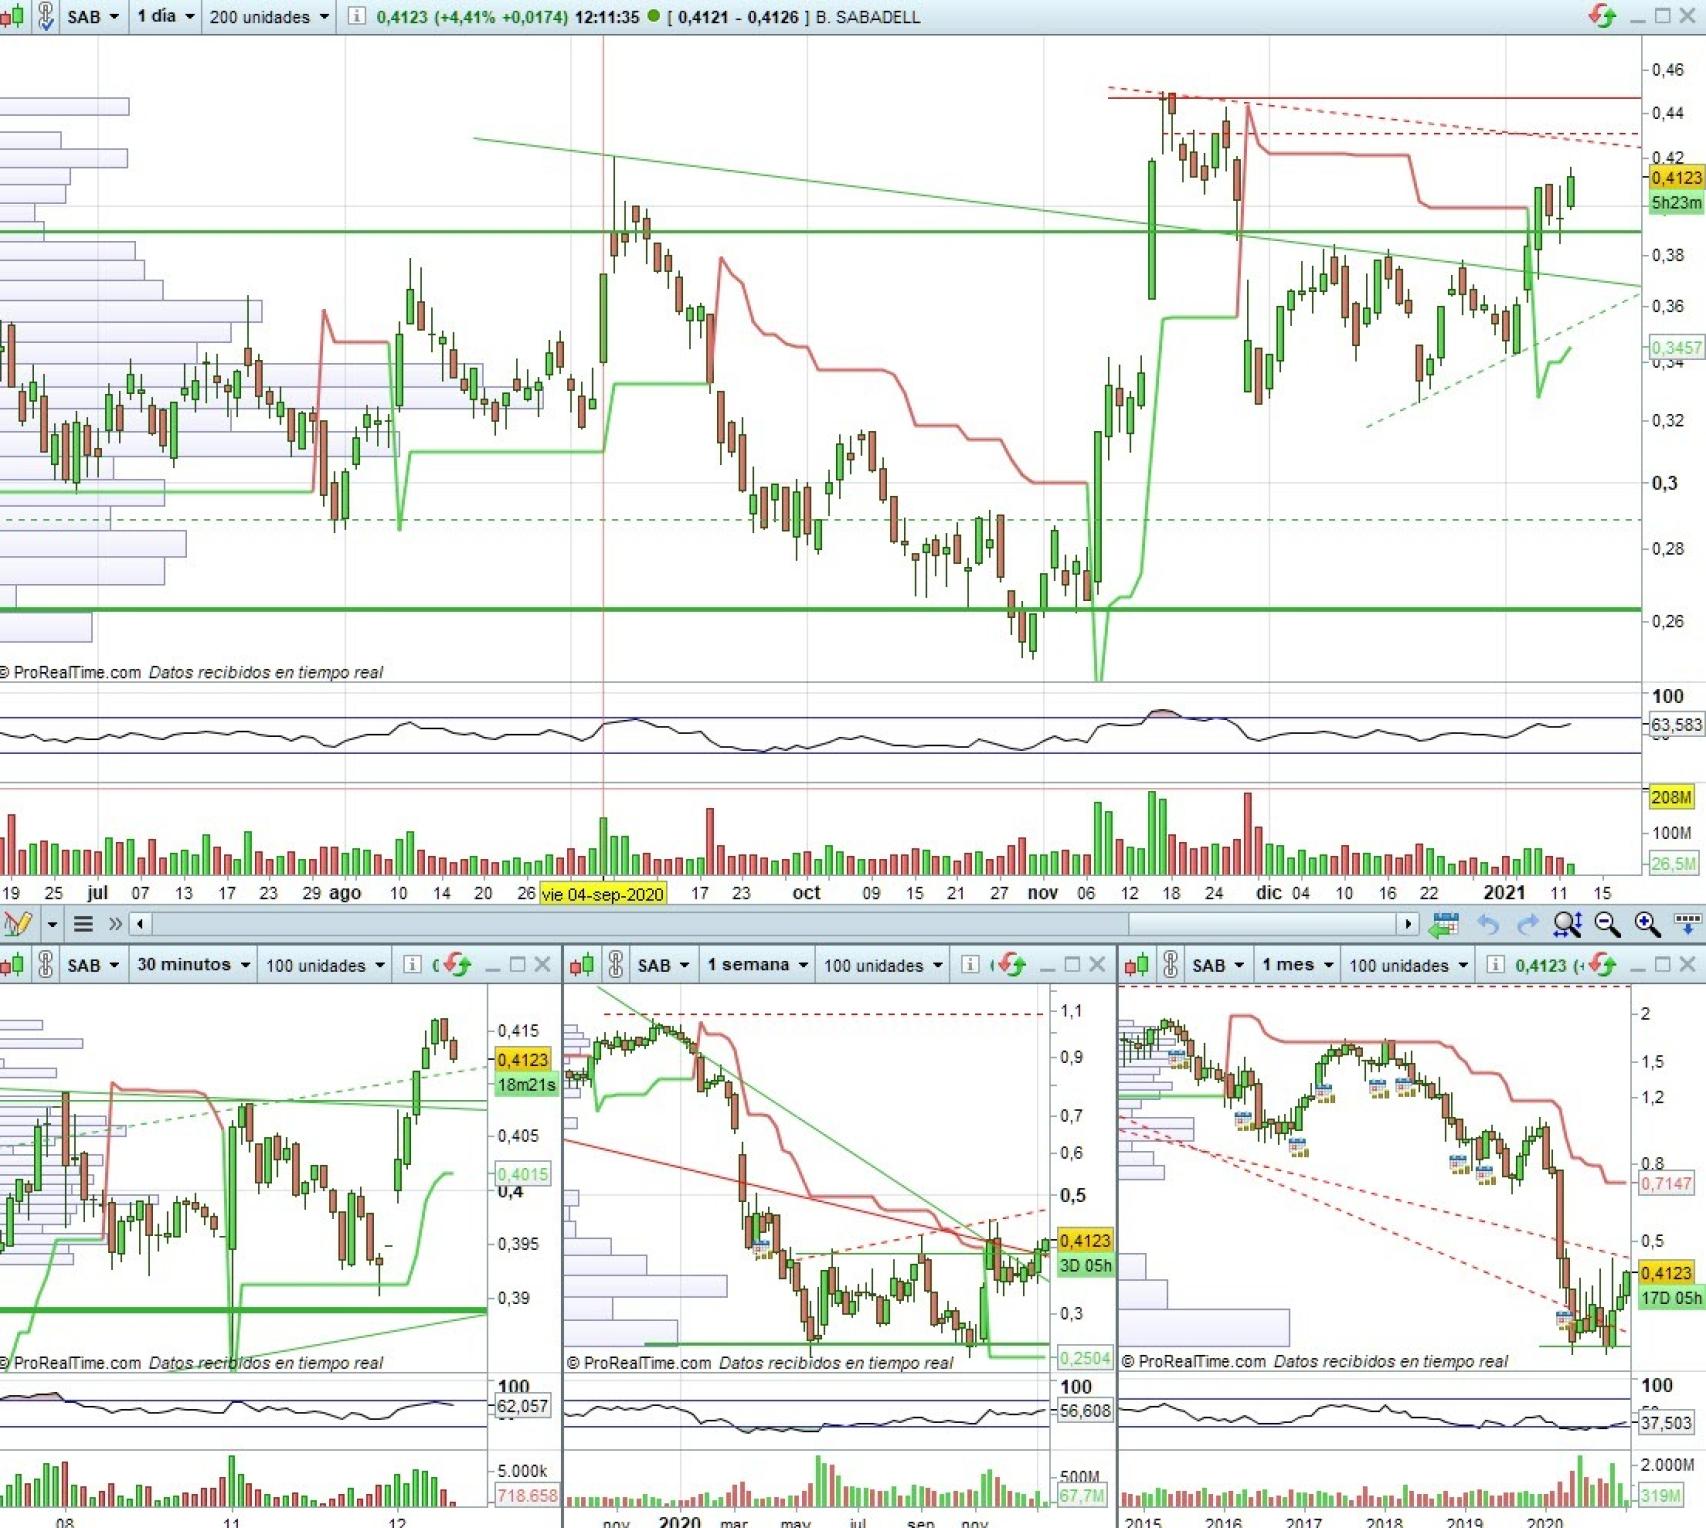This screenshot has width=1706, height=1528.
Task: Click the refresh arrows icon on daily chart
Action: pos(1602,16)
